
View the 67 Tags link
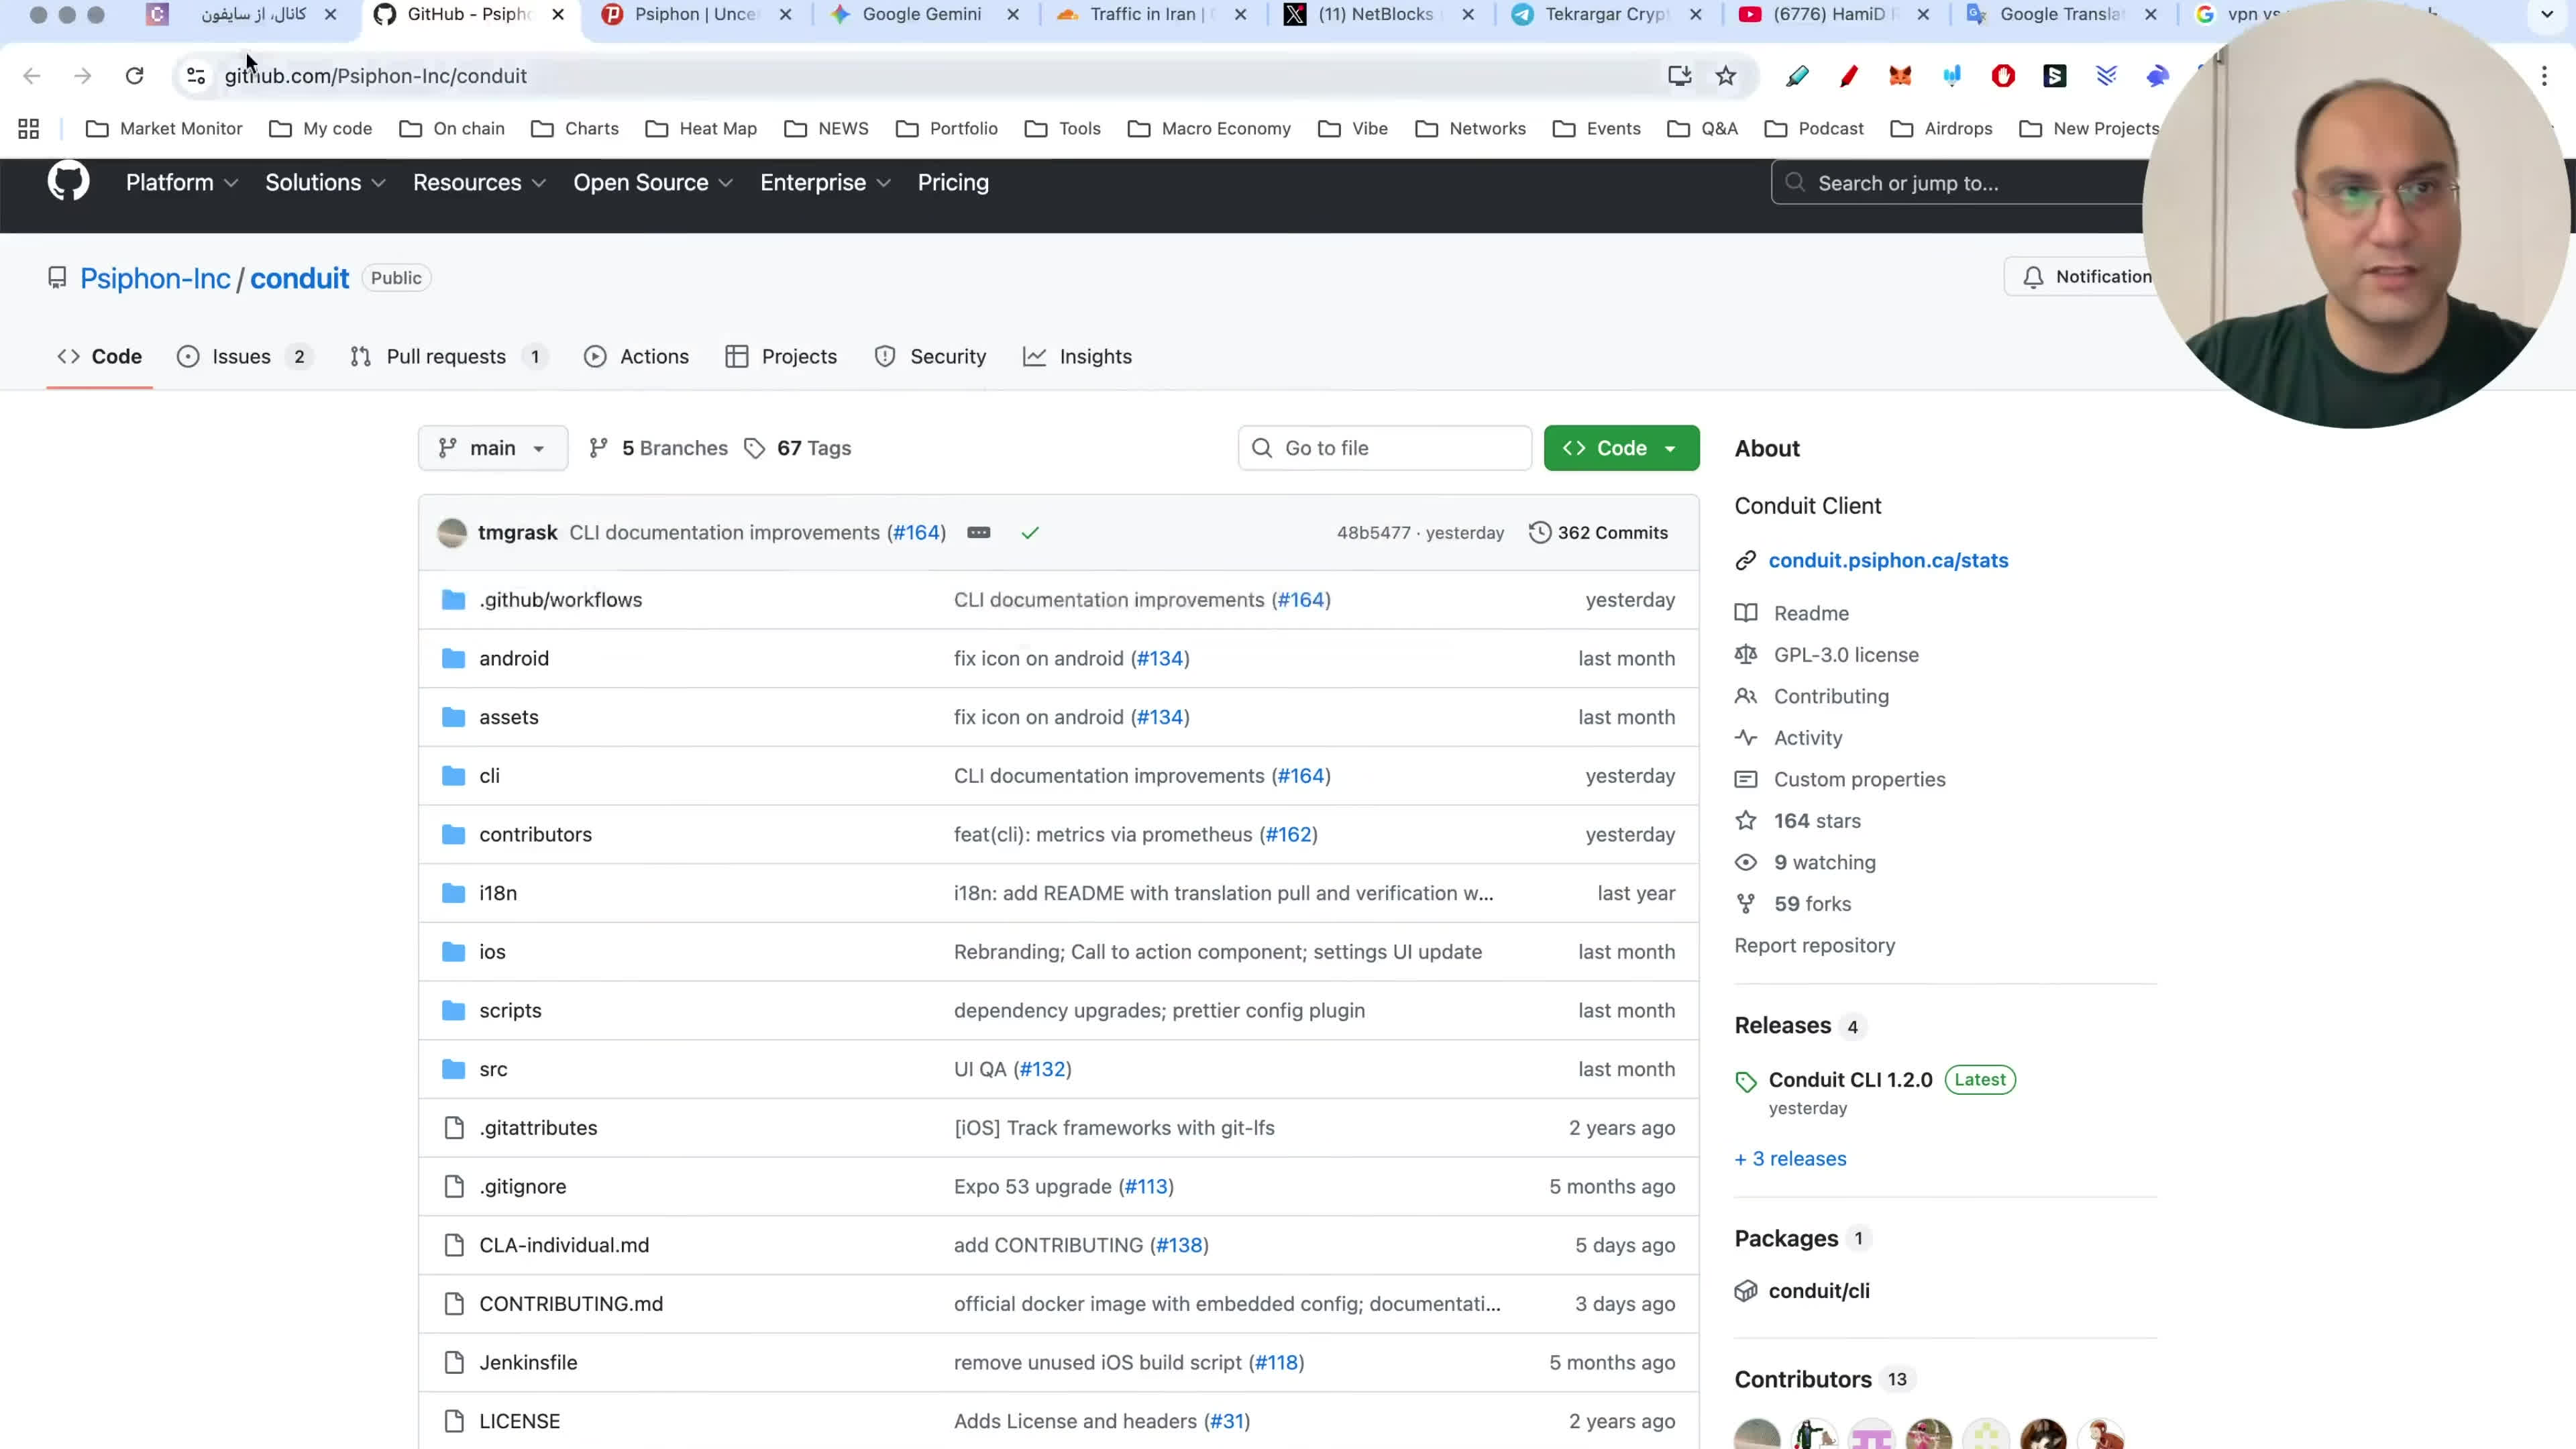[x=798, y=448]
